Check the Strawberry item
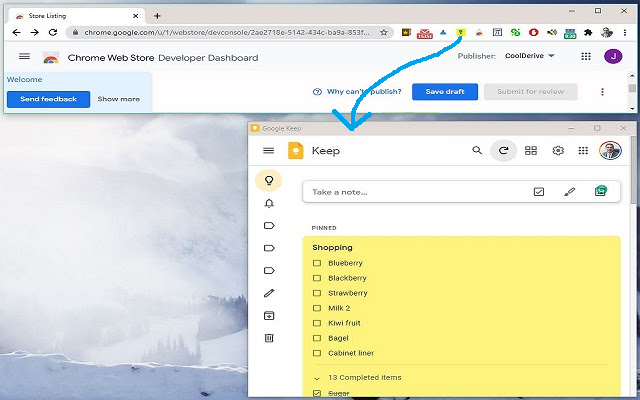Image resolution: width=640 pixels, height=400 pixels. point(317,293)
